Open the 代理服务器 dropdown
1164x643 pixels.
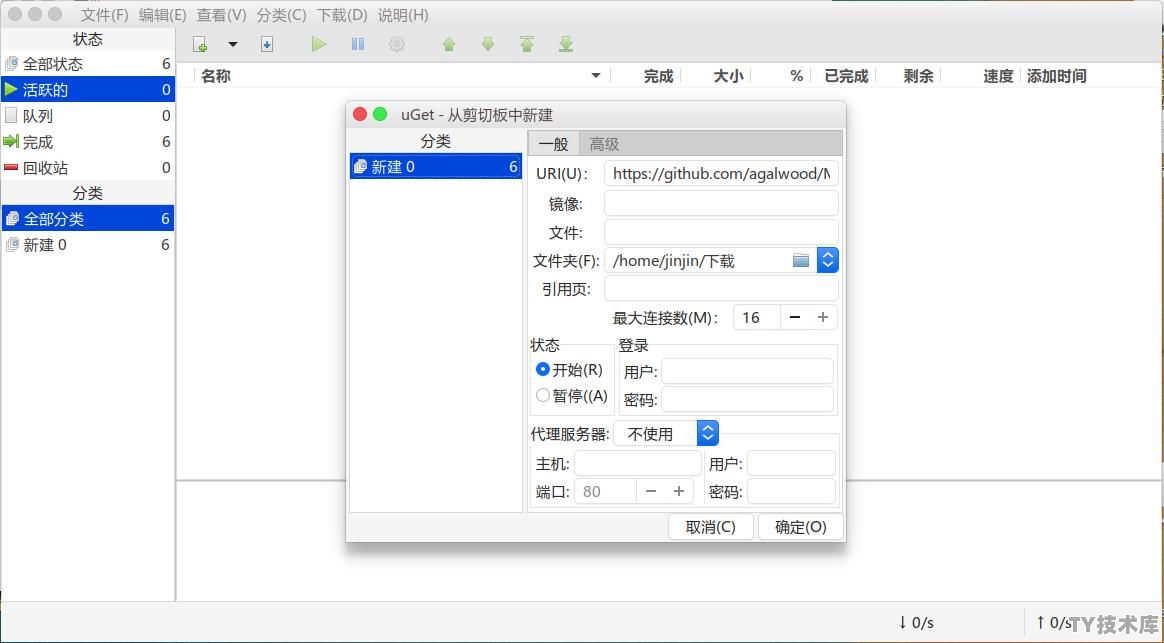click(666, 434)
